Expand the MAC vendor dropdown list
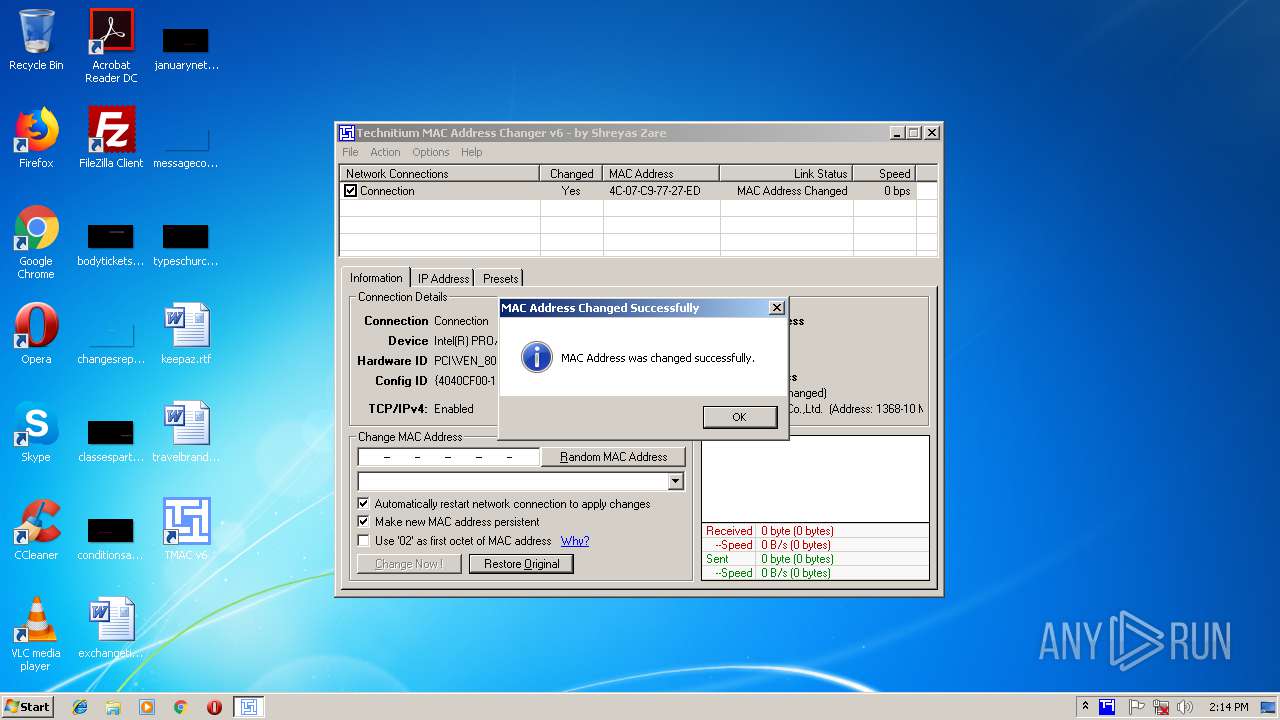 click(676, 482)
